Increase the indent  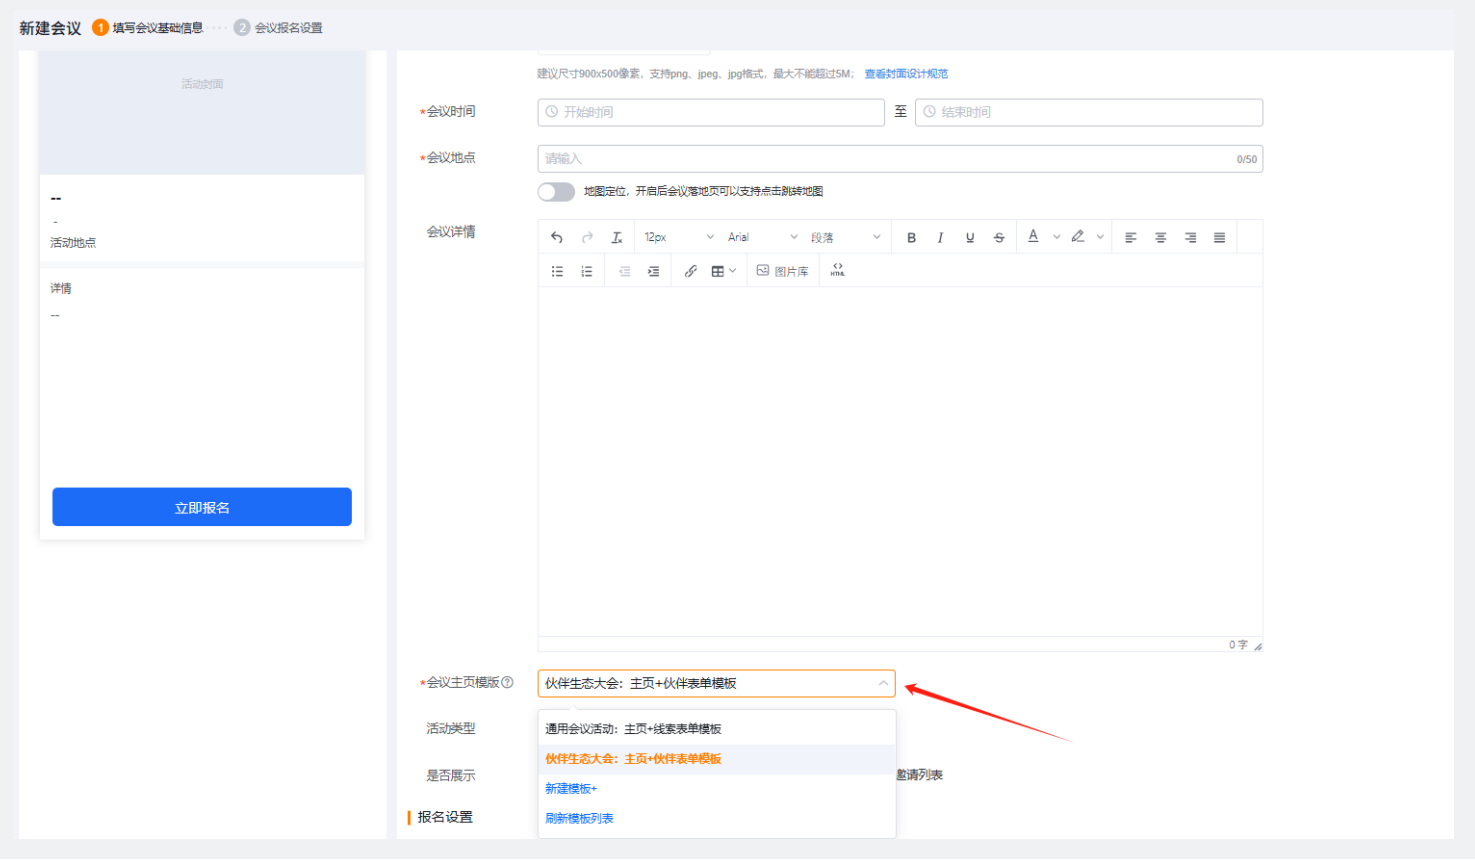[x=653, y=271]
